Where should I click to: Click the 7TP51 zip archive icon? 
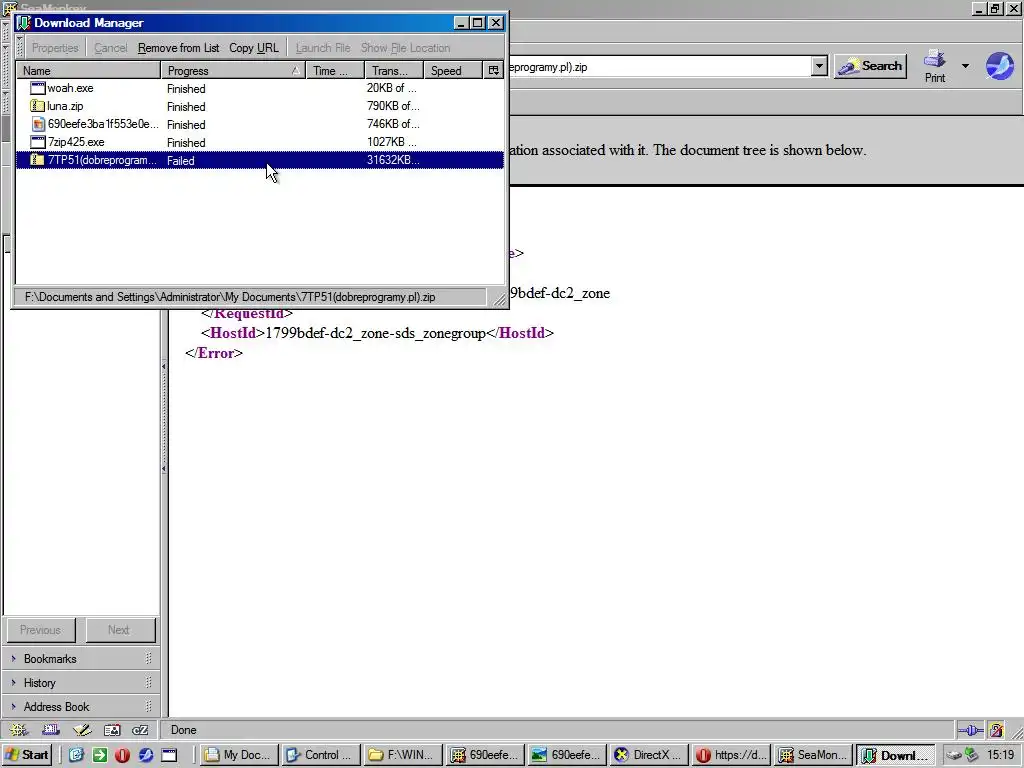click(x=38, y=160)
